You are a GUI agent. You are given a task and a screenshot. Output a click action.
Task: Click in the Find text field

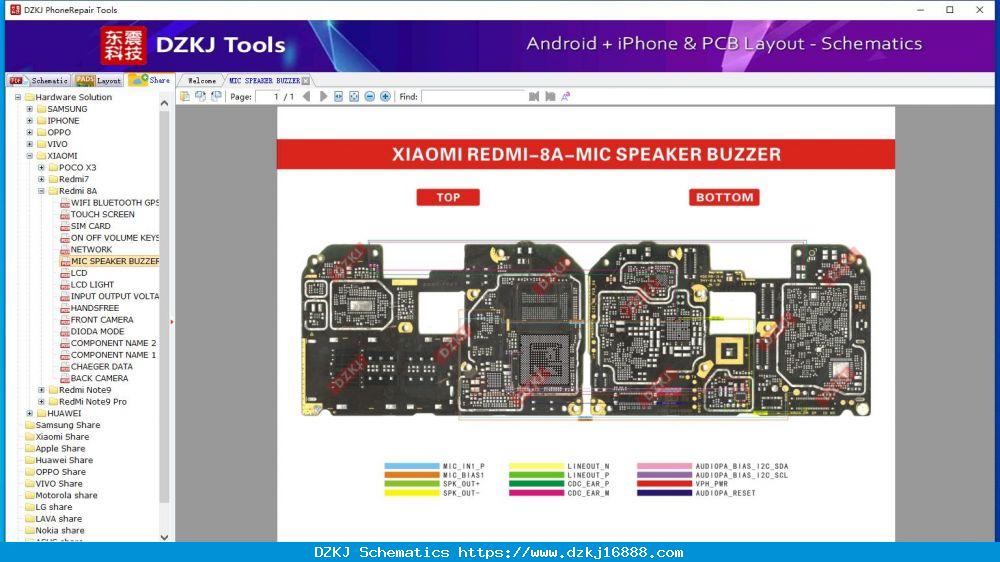(x=473, y=96)
